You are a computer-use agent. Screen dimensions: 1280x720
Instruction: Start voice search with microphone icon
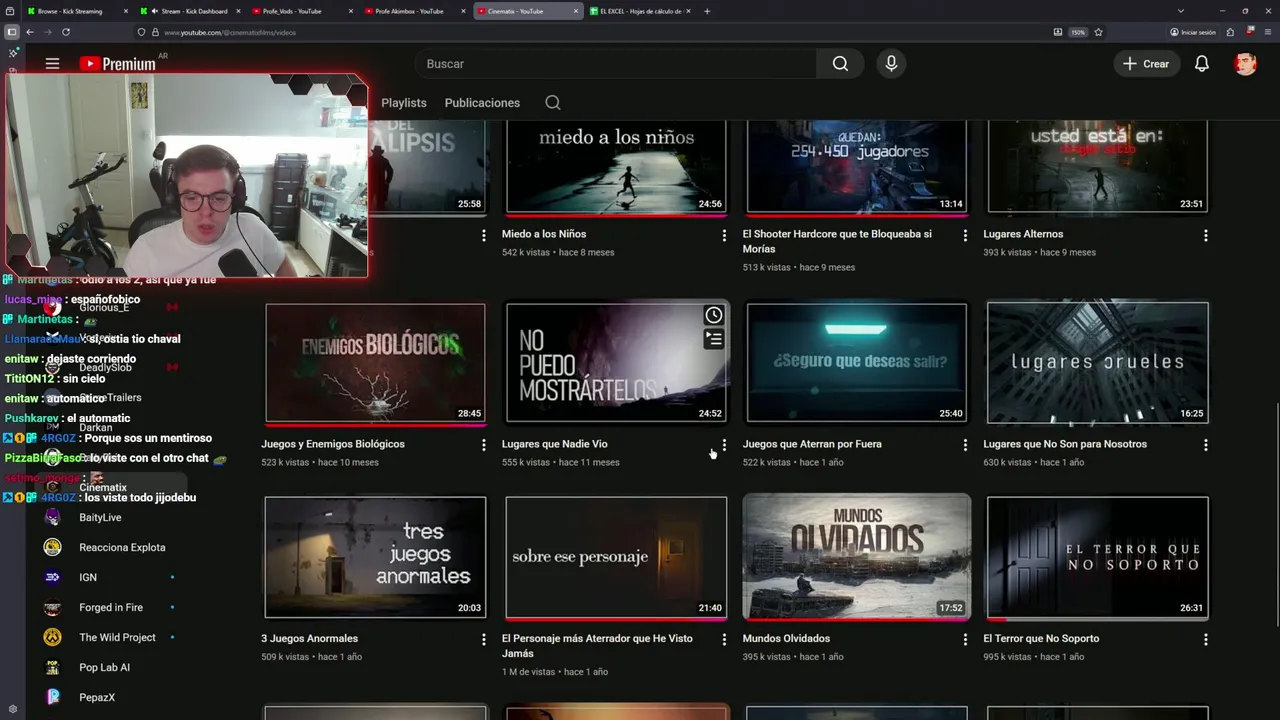tap(891, 64)
